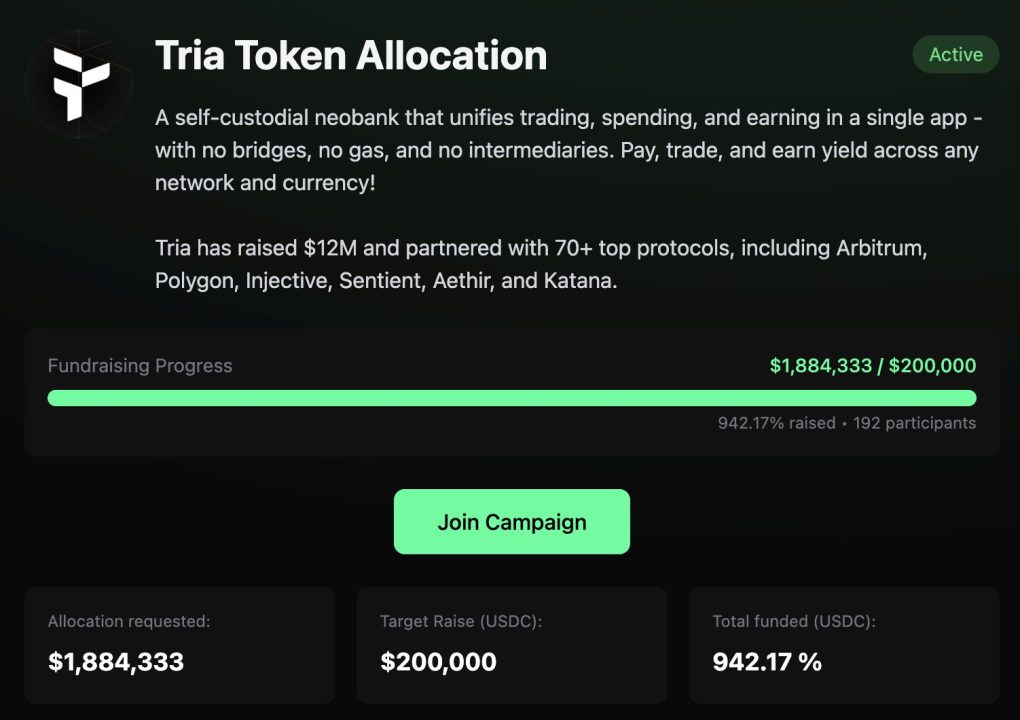Click the Tria logo icon
Screen dimensions: 1020x720
(79, 84)
